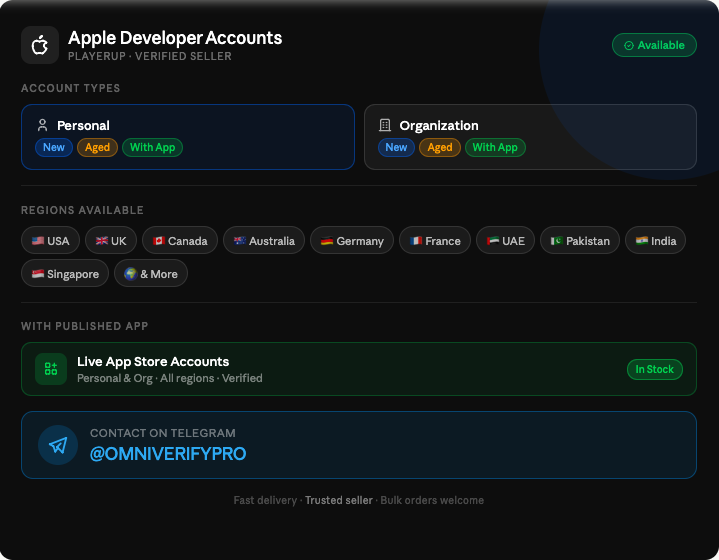Click the Germany flag icon
719x560 pixels.
pyautogui.click(x=327, y=241)
